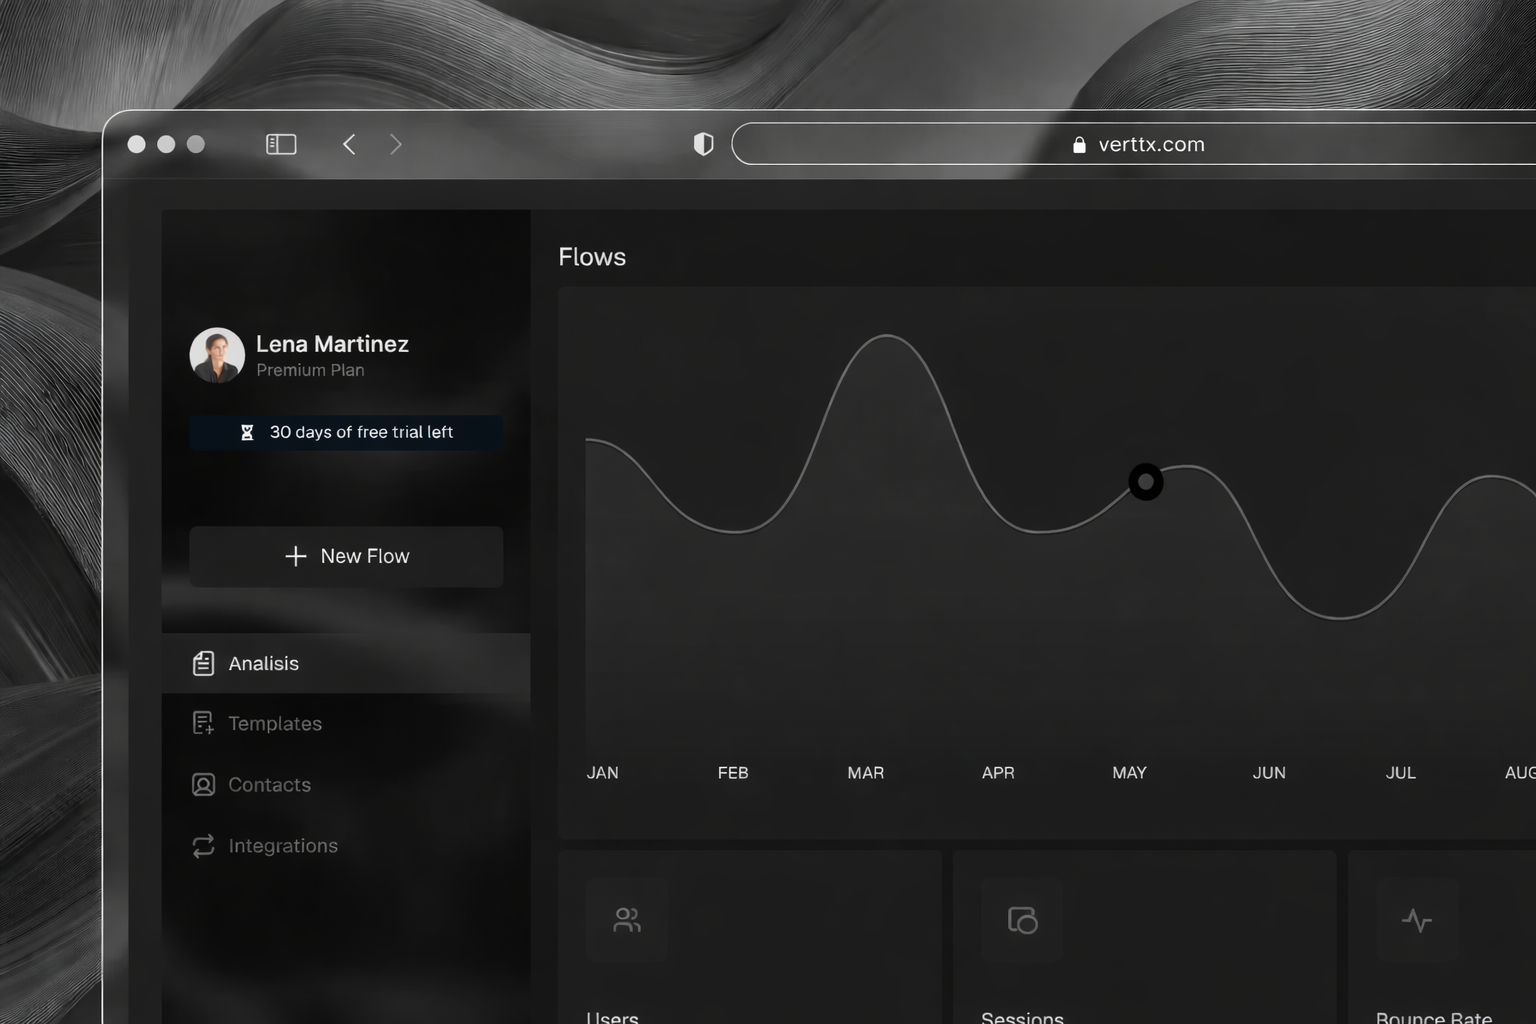Maximize the window with third dot
The width and height of the screenshot is (1536, 1024).
[196, 144]
